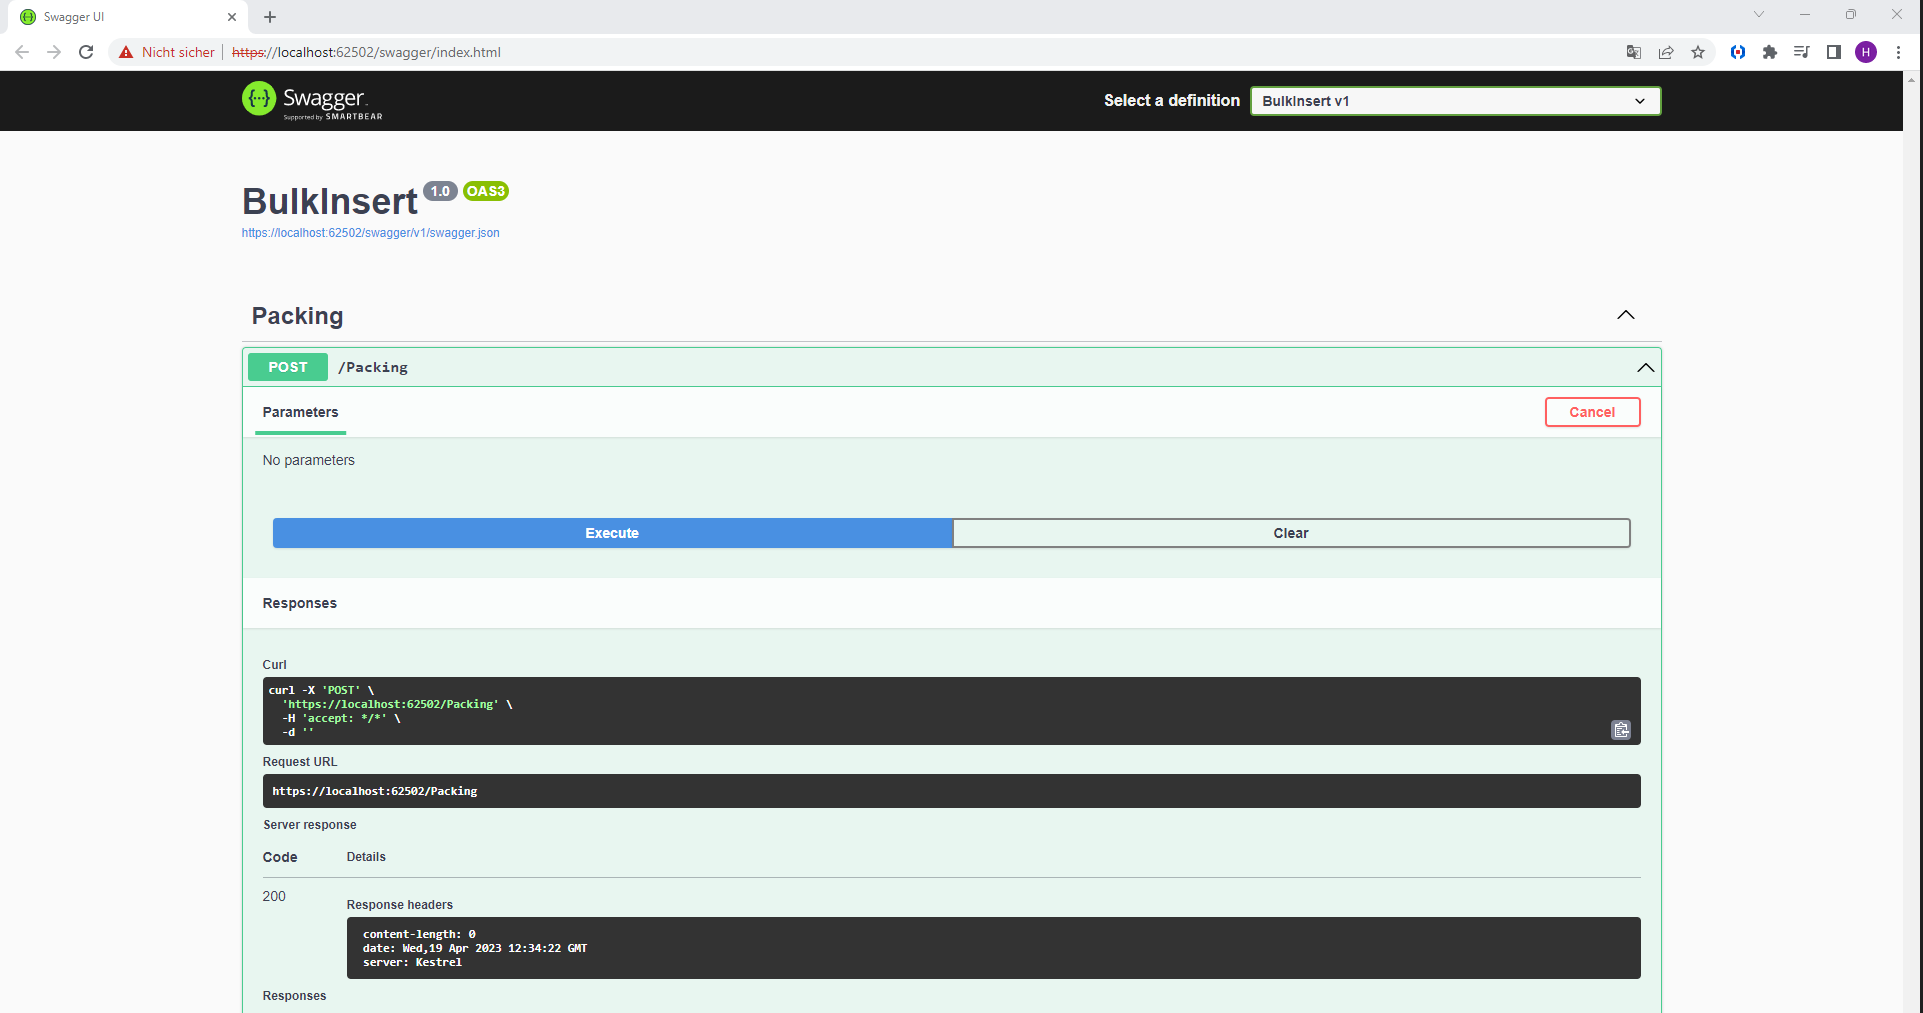
Task: Collapse the Packing section chevron
Action: [x=1625, y=315]
